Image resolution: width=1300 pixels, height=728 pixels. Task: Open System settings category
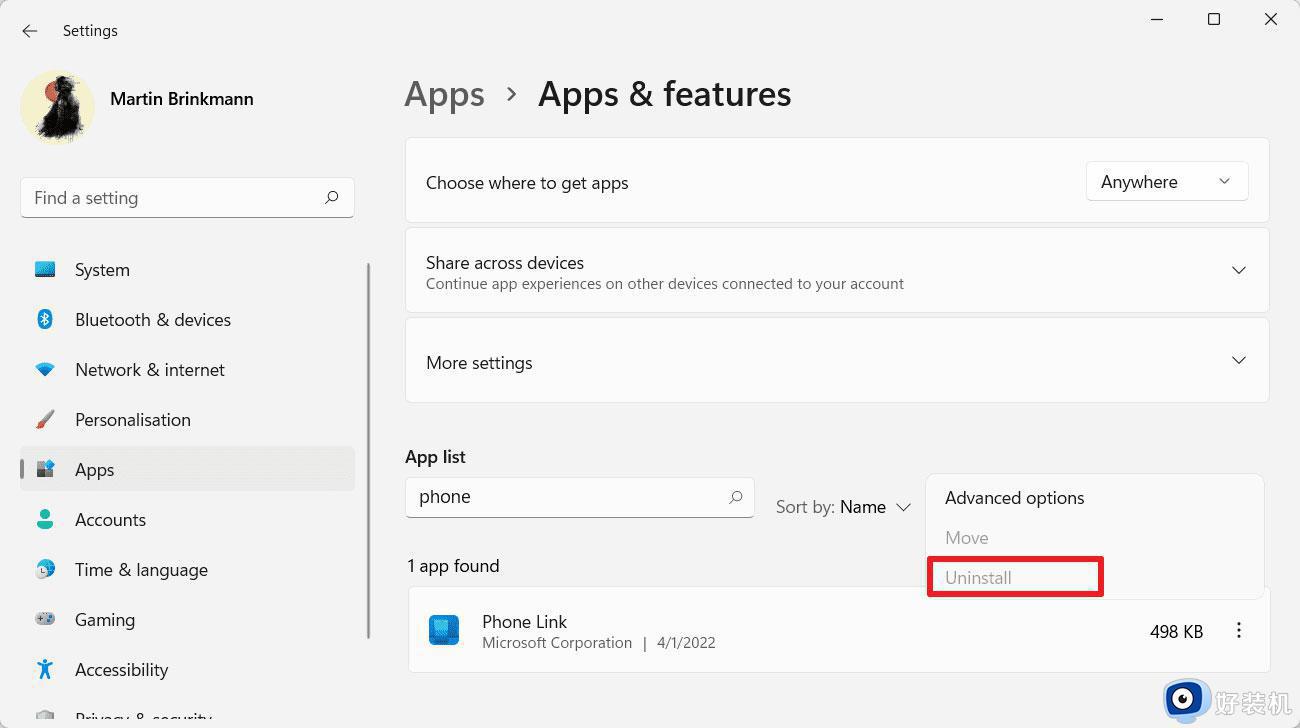[187, 270]
